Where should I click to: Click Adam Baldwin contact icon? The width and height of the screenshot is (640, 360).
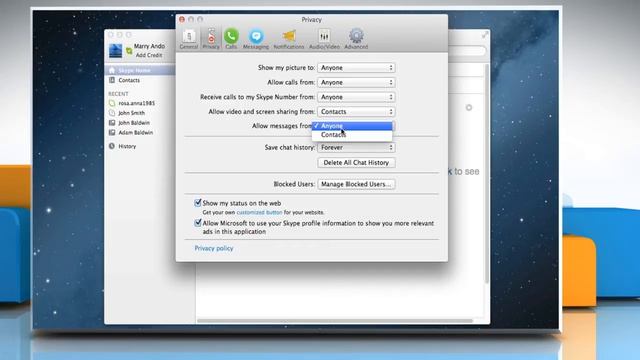coord(112,133)
